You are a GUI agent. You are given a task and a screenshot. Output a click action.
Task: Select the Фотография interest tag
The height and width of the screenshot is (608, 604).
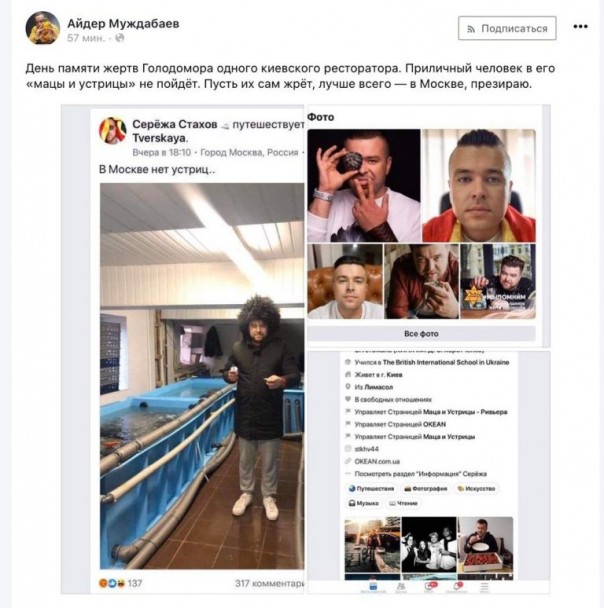click(x=426, y=489)
